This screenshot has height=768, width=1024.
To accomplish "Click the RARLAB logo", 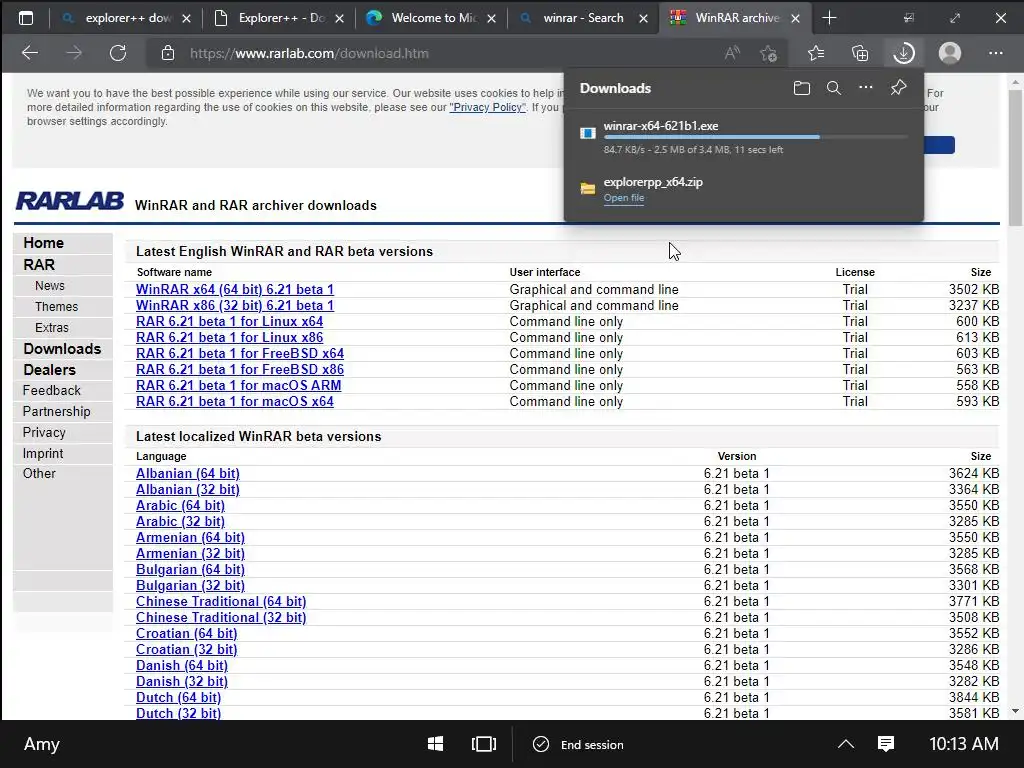I will [x=70, y=201].
